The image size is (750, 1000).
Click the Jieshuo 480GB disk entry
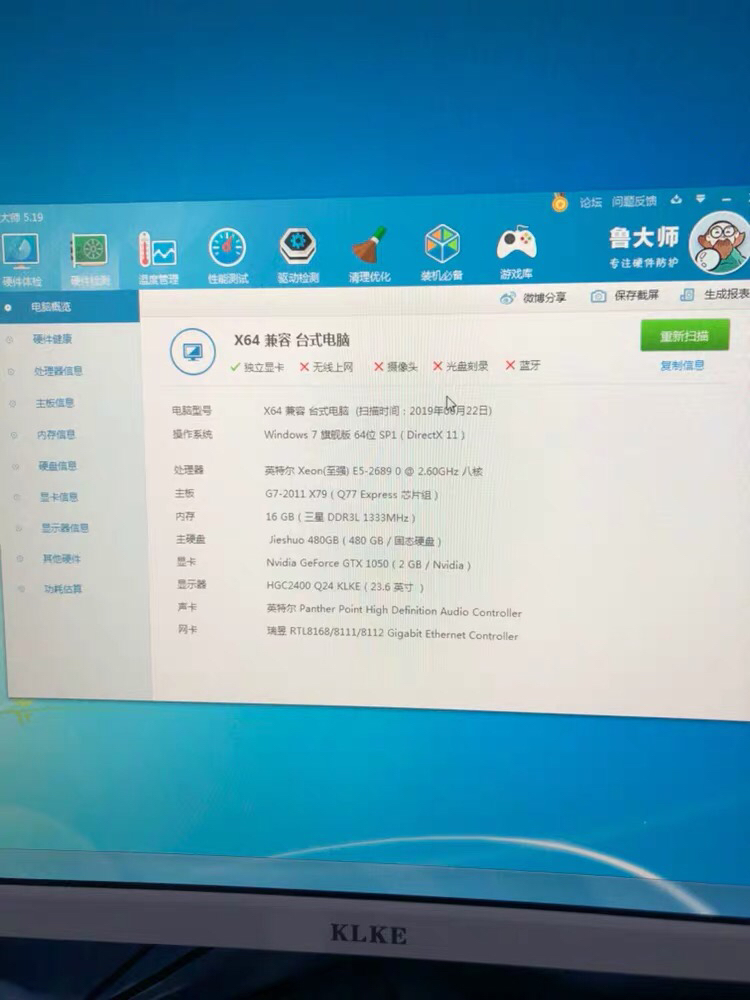[355, 540]
